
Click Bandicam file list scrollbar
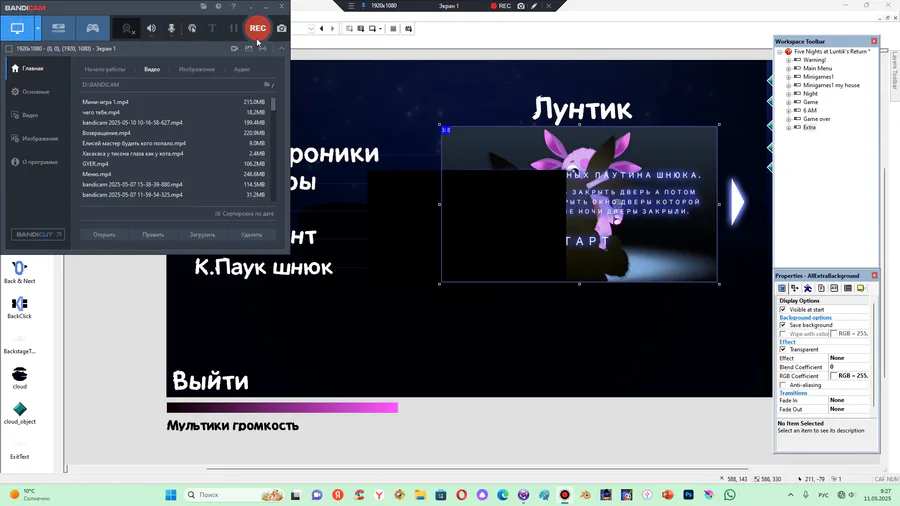click(x=273, y=104)
